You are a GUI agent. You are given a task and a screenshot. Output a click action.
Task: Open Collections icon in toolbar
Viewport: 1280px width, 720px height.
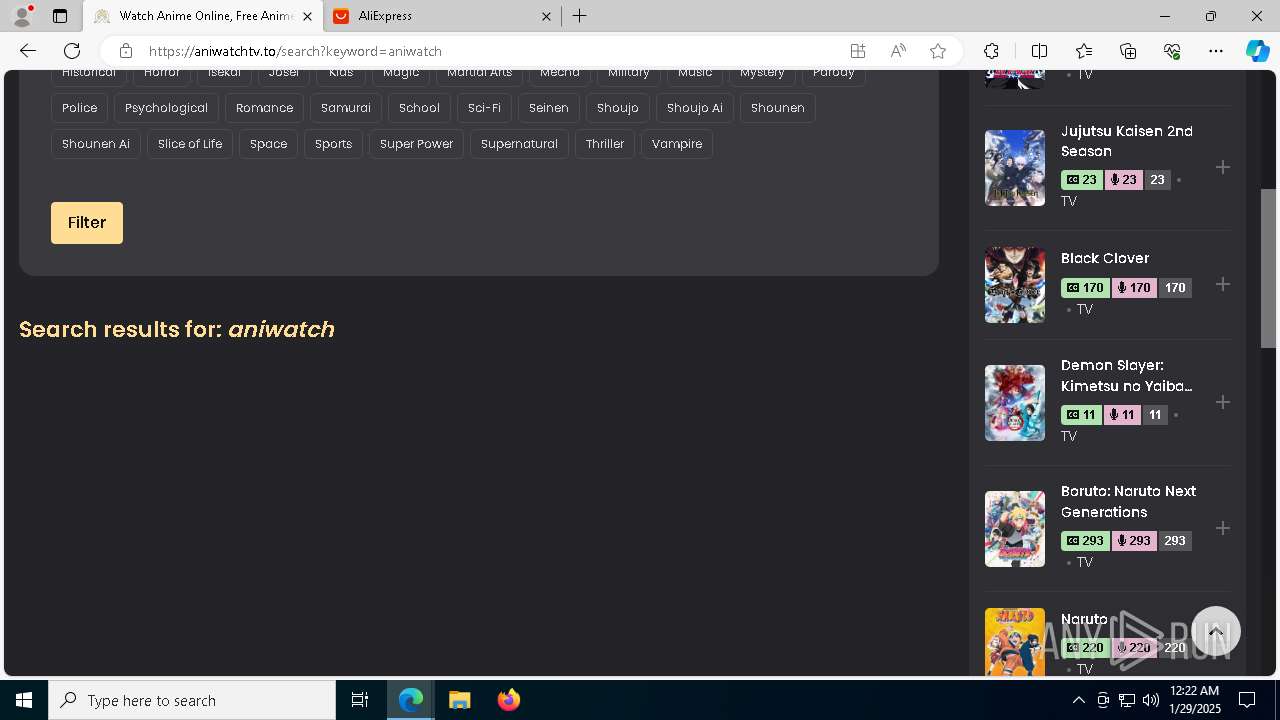click(1128, 51)
